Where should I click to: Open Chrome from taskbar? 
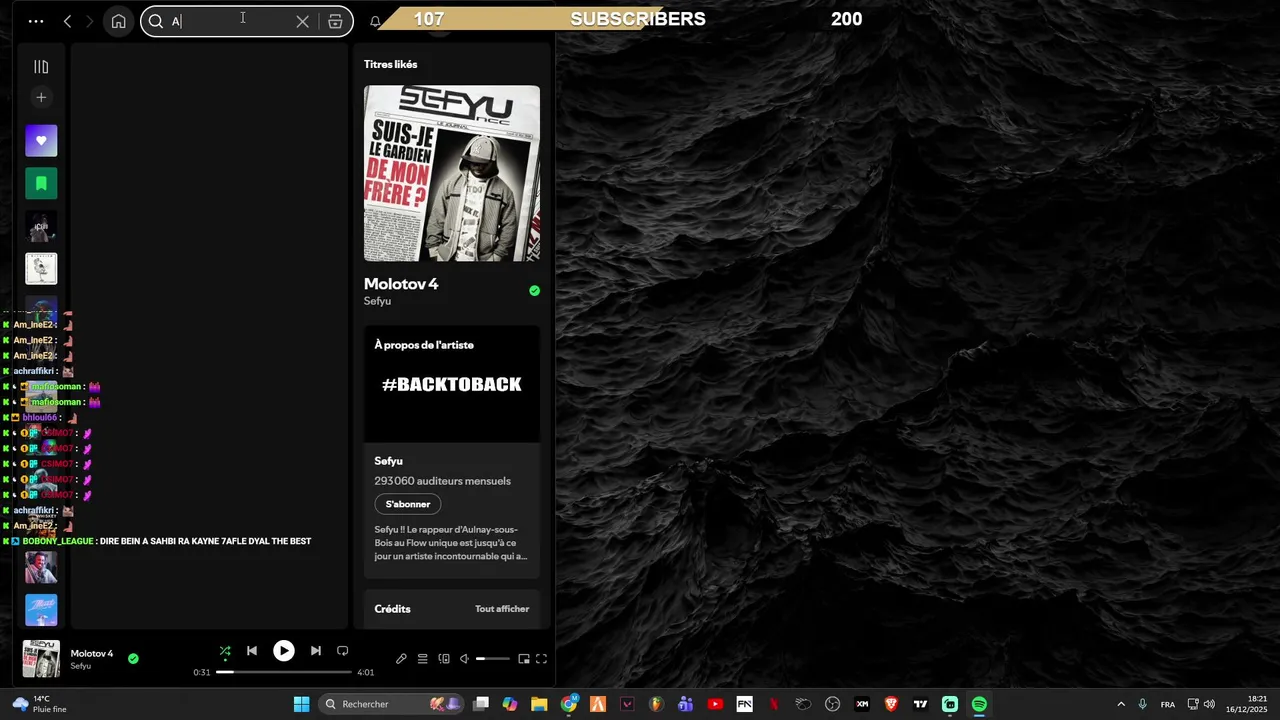[569, 704]
